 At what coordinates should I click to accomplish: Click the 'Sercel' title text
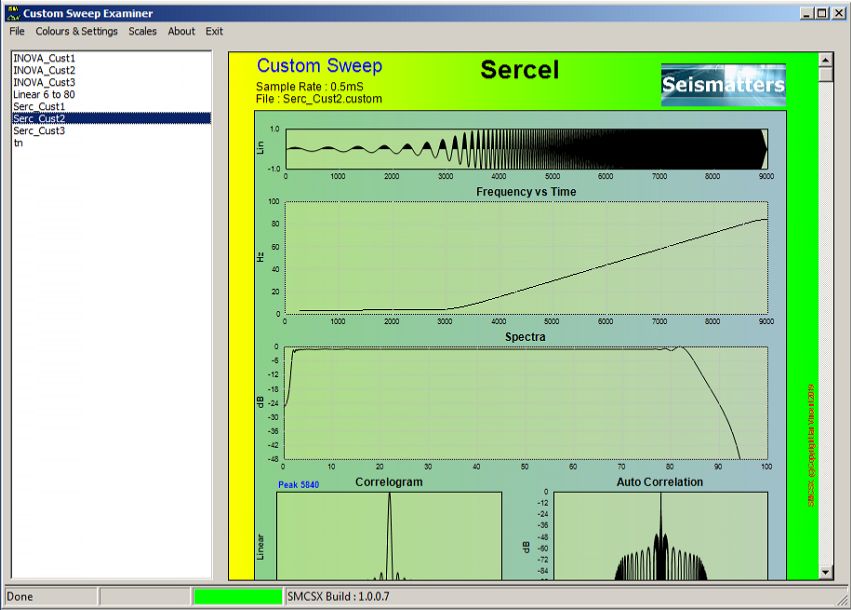(x=519, y=69)
